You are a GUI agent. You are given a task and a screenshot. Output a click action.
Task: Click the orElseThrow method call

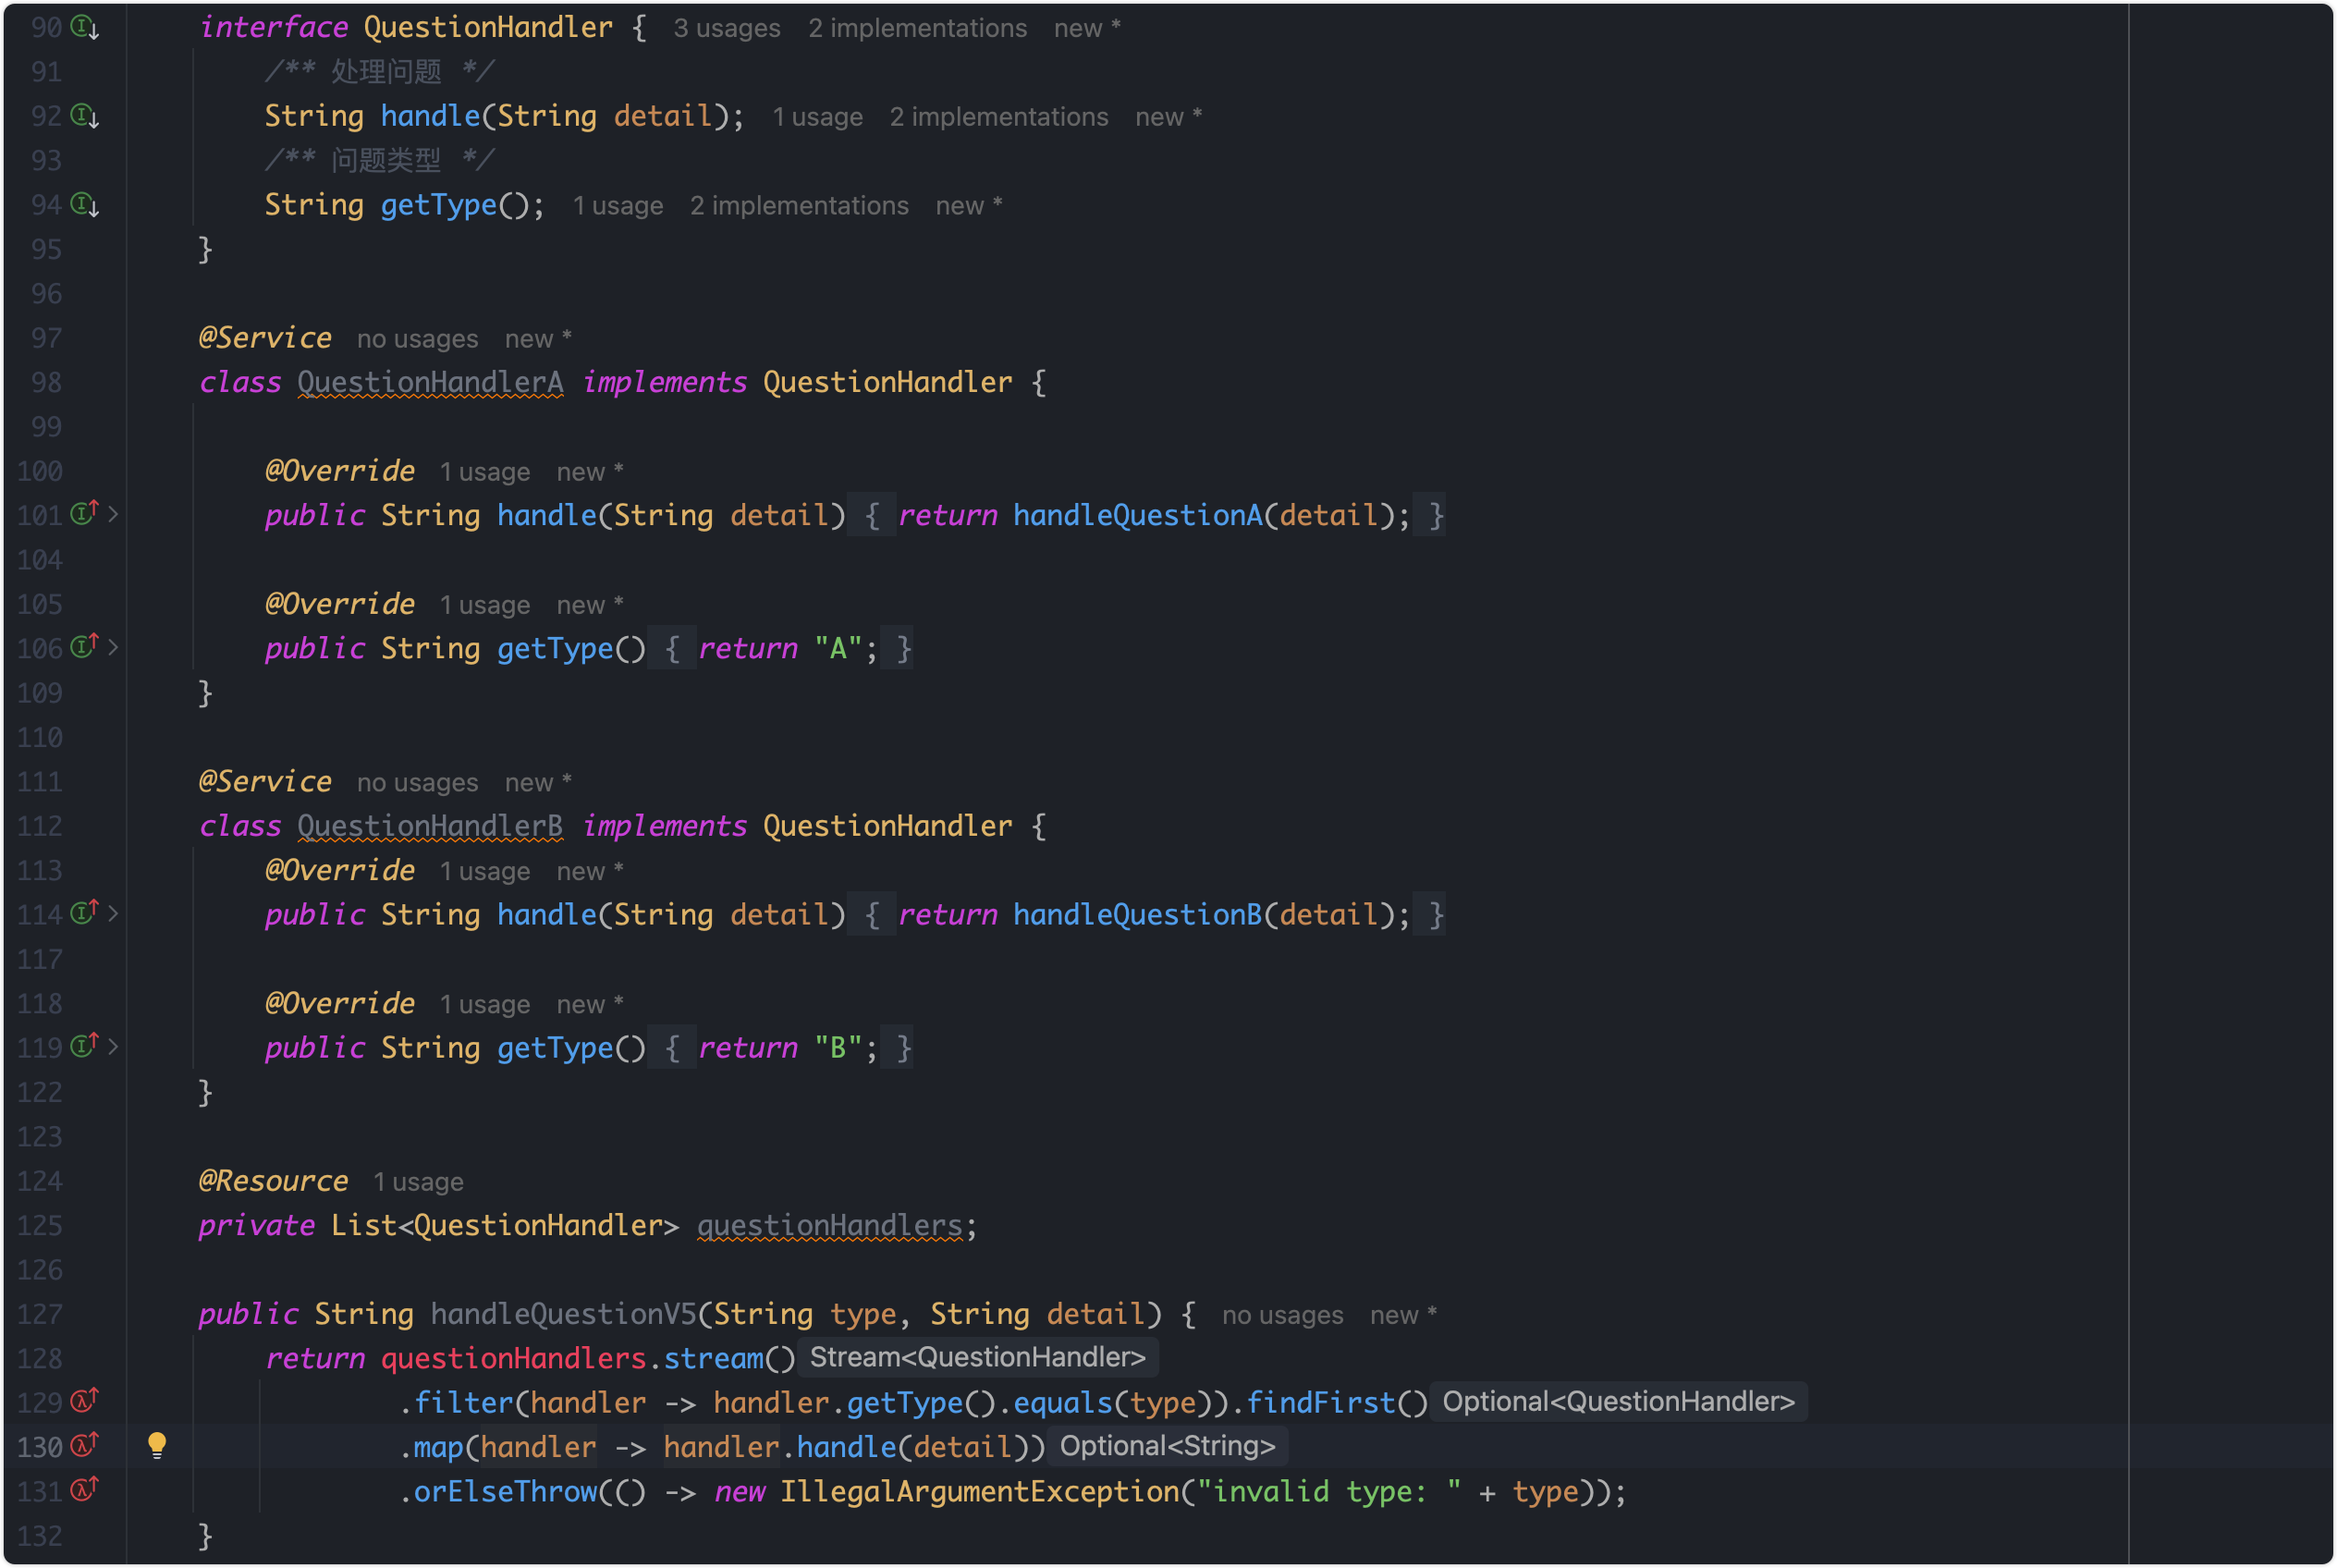pos(505,1491)
